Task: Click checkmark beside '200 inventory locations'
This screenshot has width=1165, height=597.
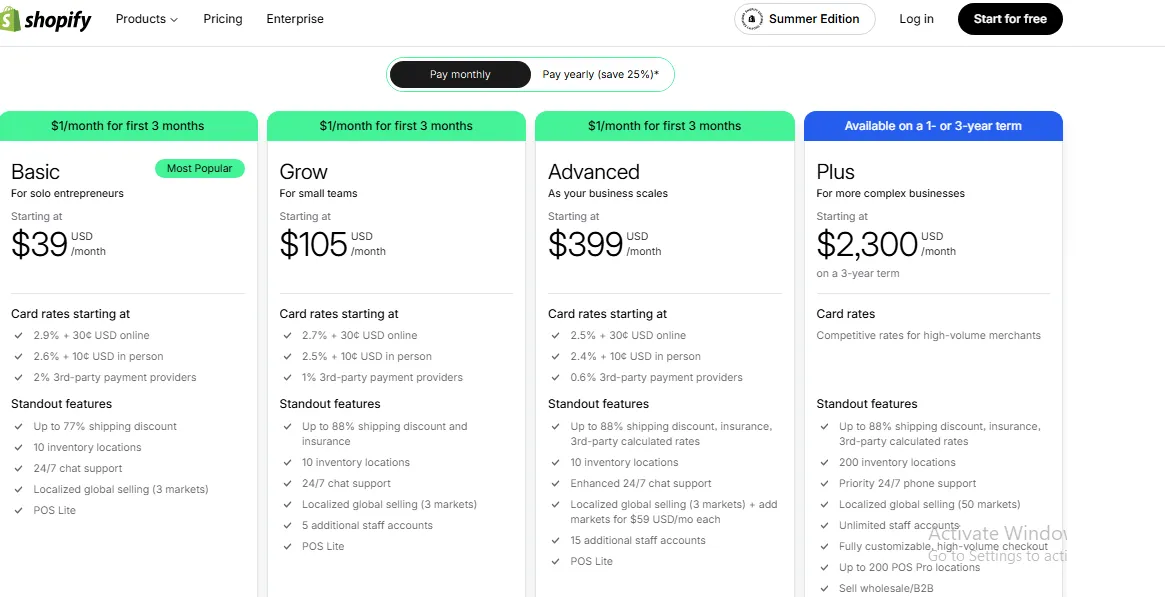Action: (x=824, y=463)
